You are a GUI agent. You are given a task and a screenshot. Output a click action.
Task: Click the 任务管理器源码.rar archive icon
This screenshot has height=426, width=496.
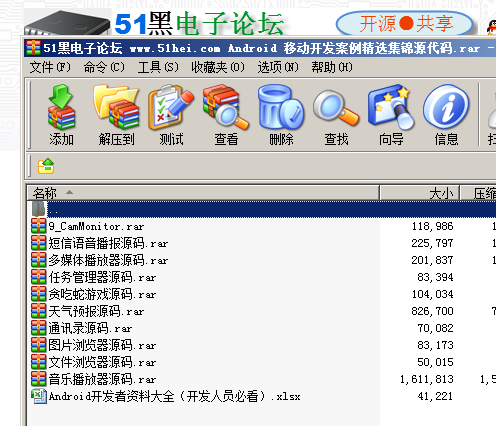(x=38, y=277)
